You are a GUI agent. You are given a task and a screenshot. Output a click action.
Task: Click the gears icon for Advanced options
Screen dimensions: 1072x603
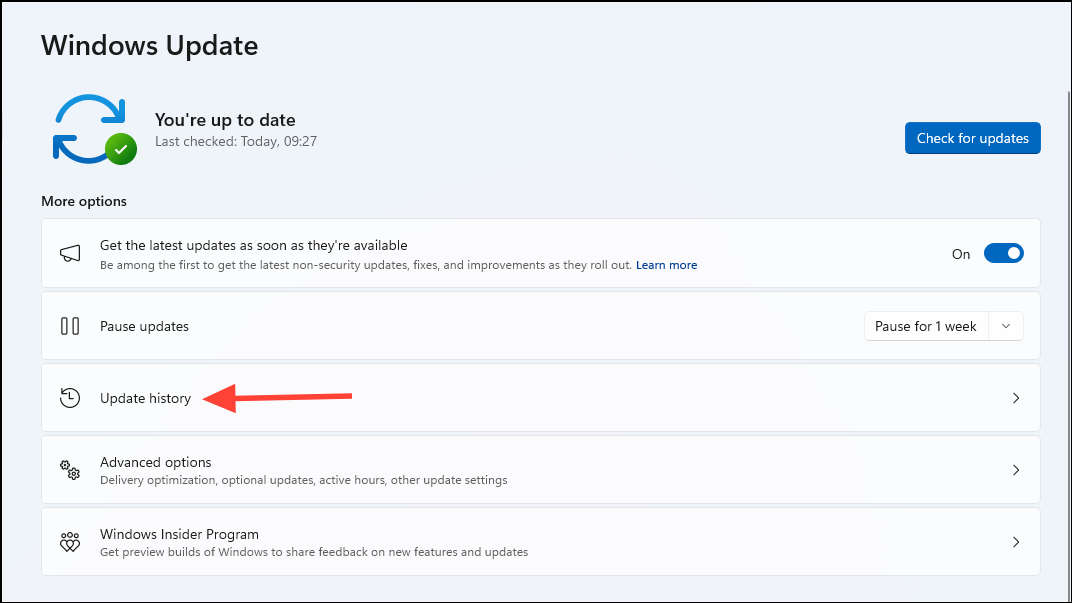pos(70,470)
